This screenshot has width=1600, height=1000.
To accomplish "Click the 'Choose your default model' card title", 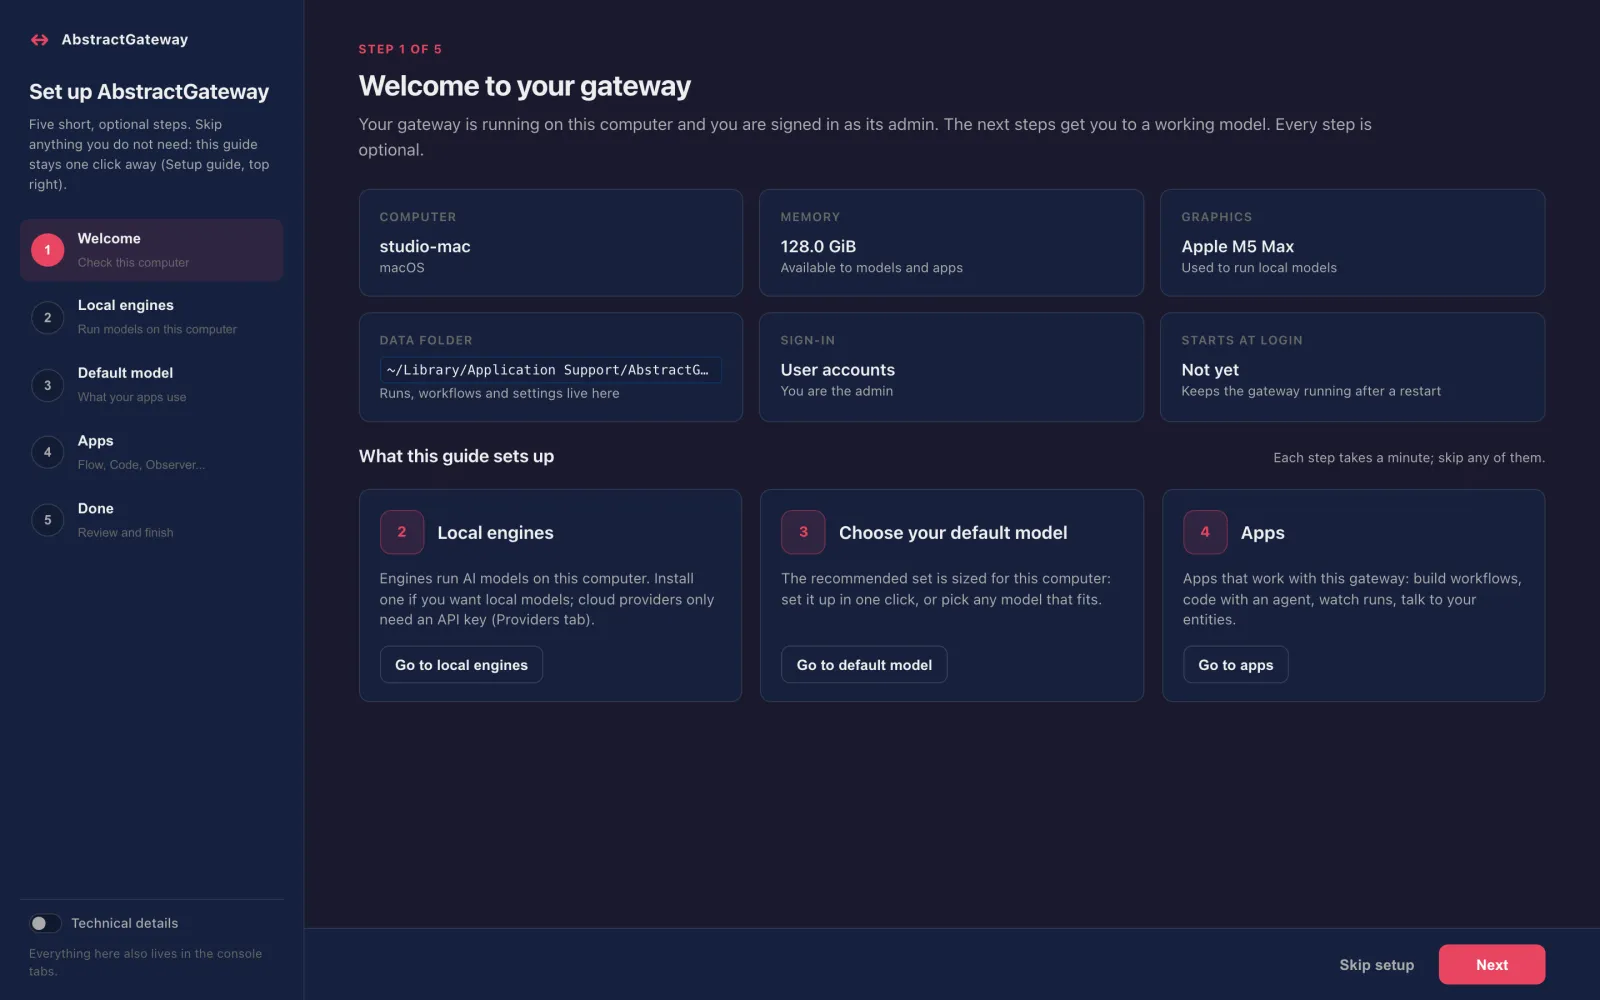I will (x=953, y=533).
